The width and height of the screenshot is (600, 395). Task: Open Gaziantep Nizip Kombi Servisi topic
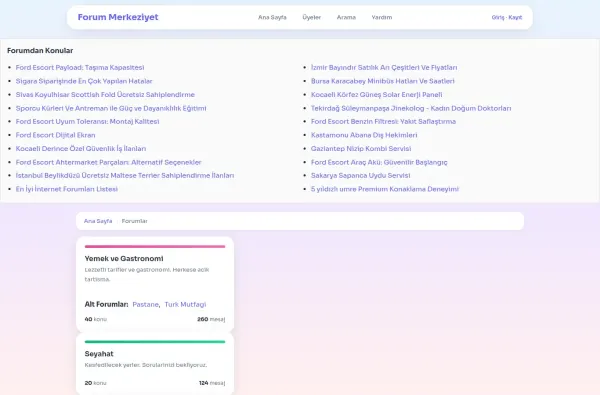pos(361,149)
